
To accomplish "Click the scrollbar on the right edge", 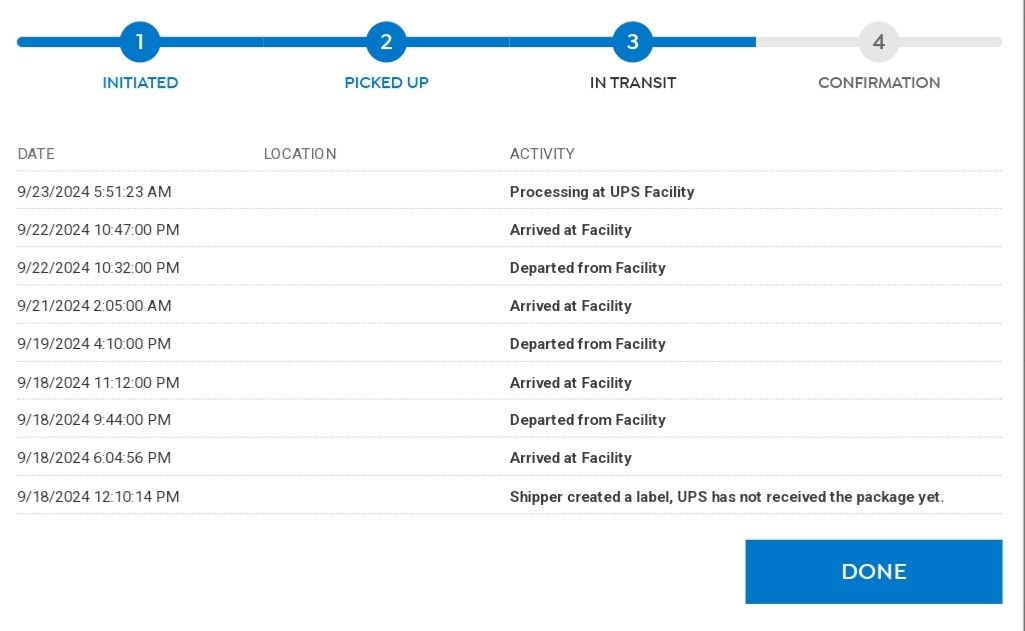I will click(1019, 300).
